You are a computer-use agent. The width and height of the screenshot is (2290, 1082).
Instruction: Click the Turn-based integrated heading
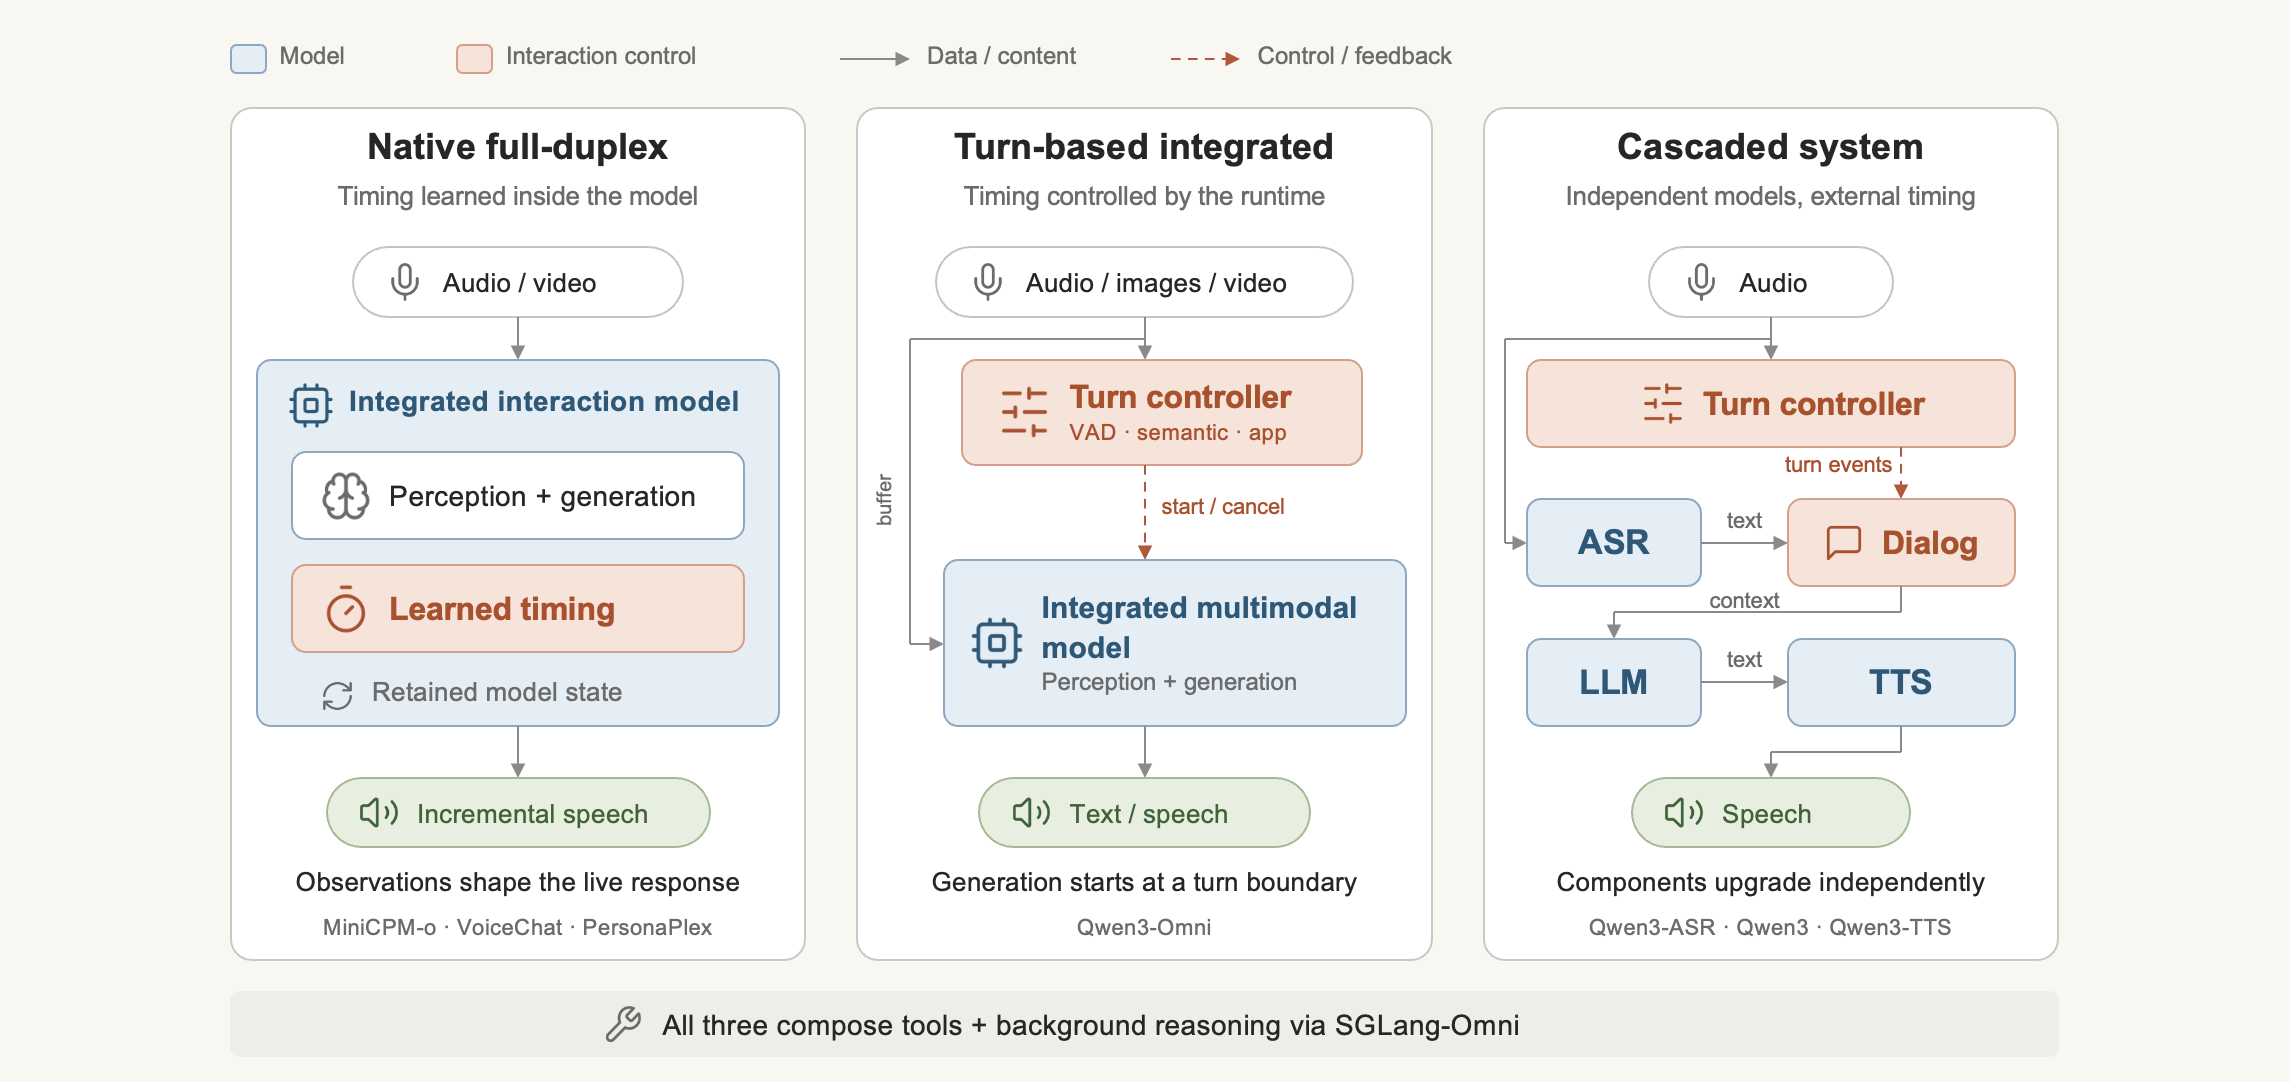tap(1144, 147)
